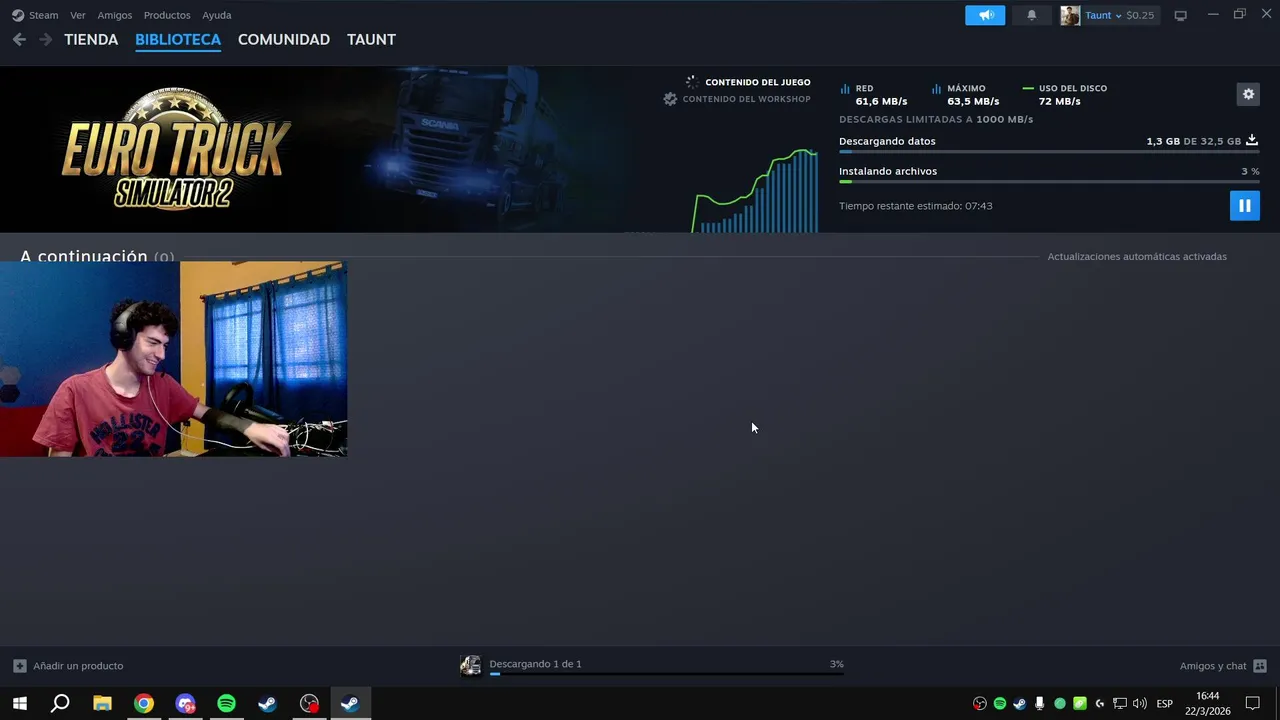Image resolution: width=1280 pixels, height=720 pixels.
Task: Switch to the COMUNIDAD tab
Action: pyautogui.click(x=284, y=40)
